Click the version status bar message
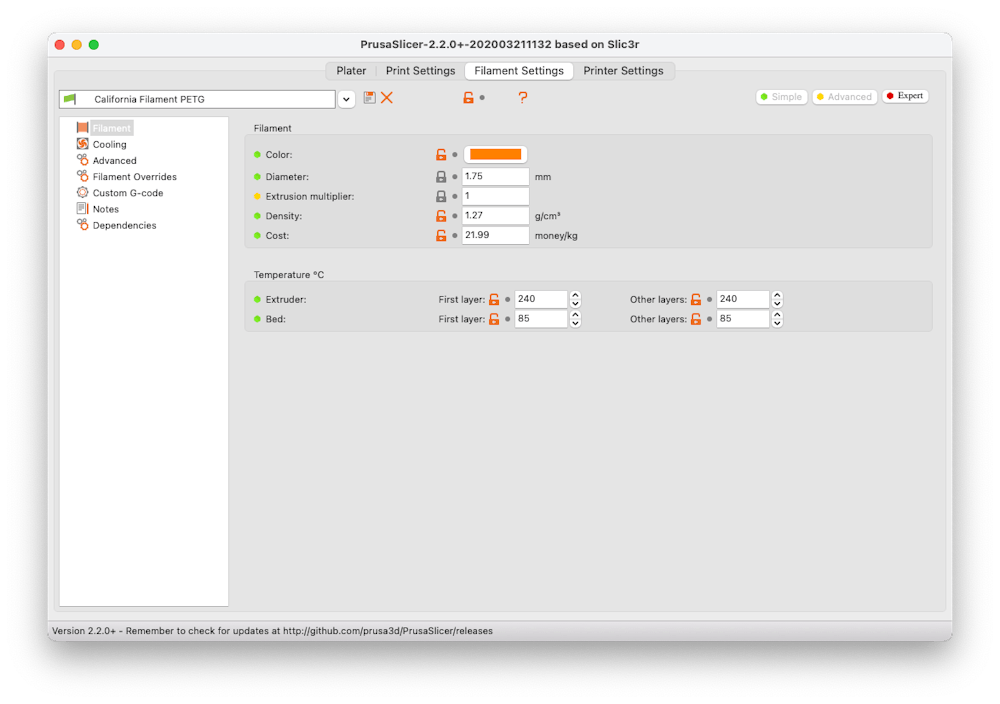Screen dimensions: 1000x704 (x=272, y=631)
